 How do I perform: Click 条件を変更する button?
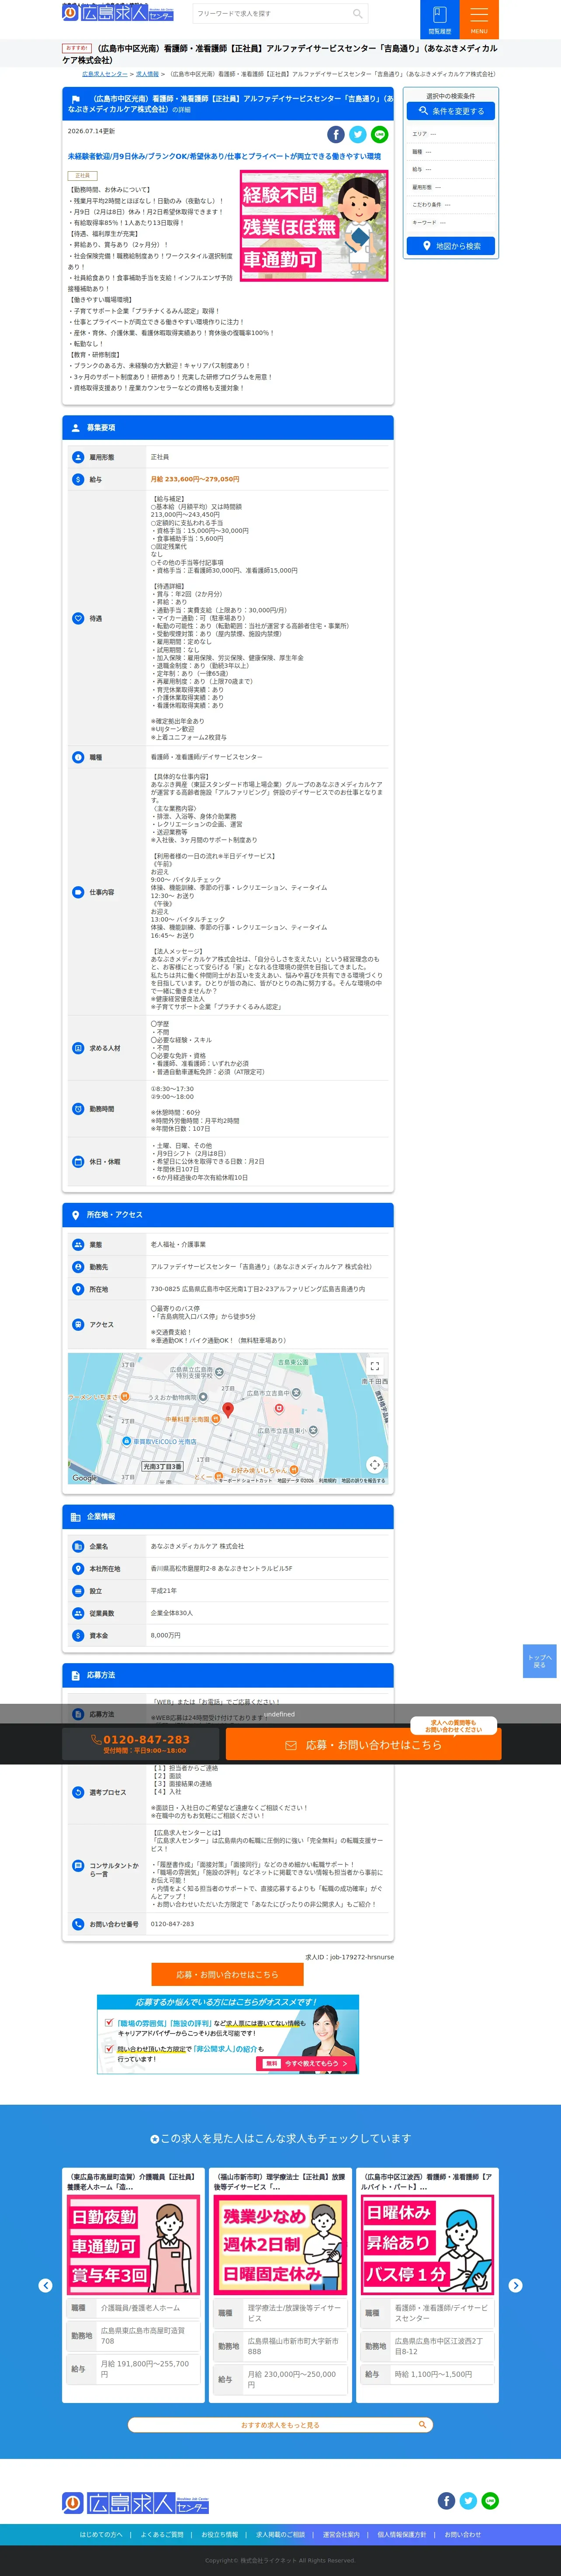point(451,111)
